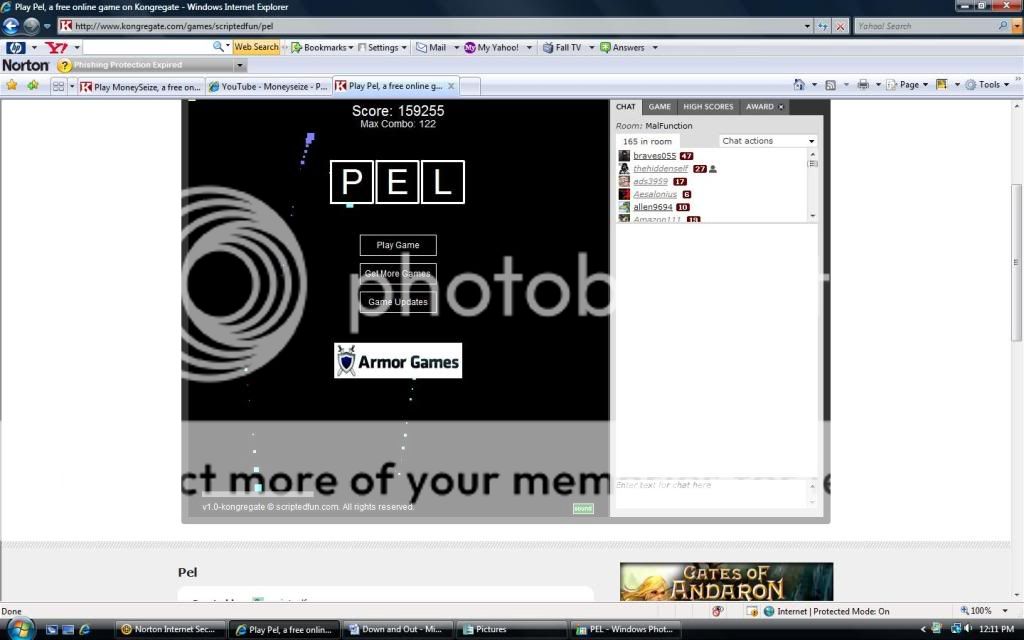Click the Add to Favorites icon
This screenshot has height=640, width=1024.
(x=33, y=86)
